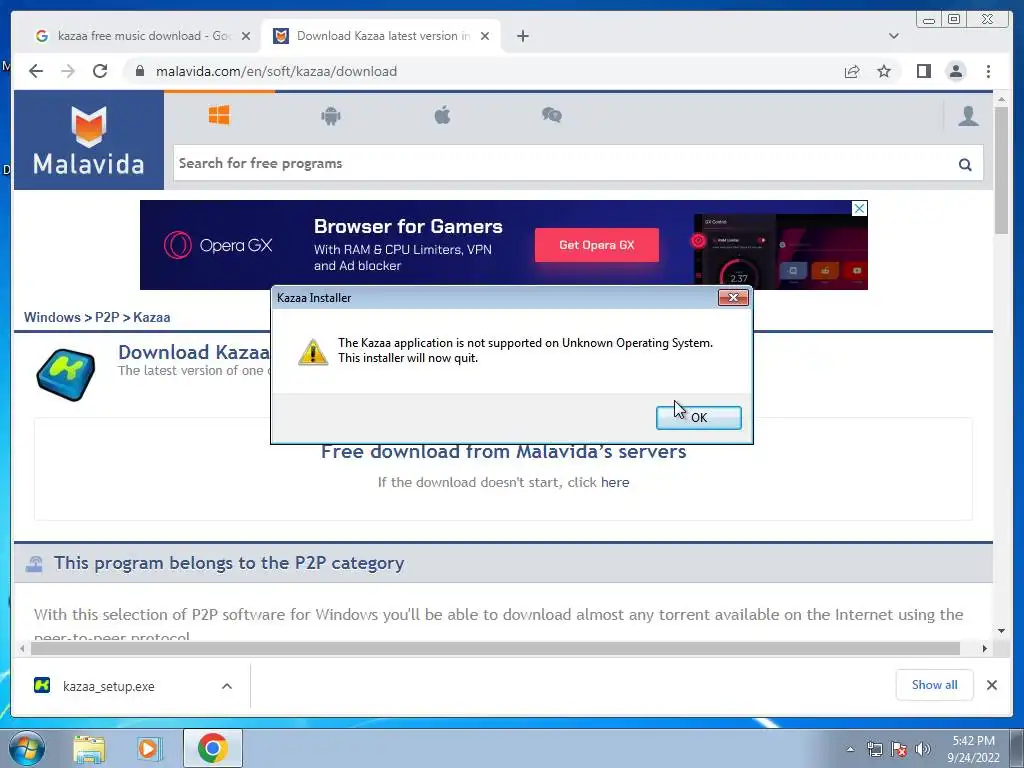Click the dialog warning triangle icon
Image resolution: width=1024 pixels, height=768 pixels.
point(313,352)
